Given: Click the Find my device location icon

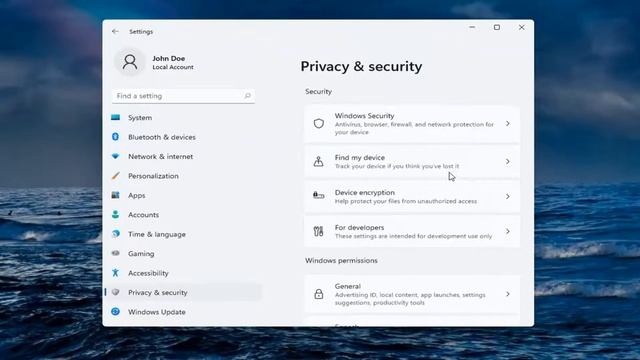Looking at the screenshot, I should coord(318,162).
